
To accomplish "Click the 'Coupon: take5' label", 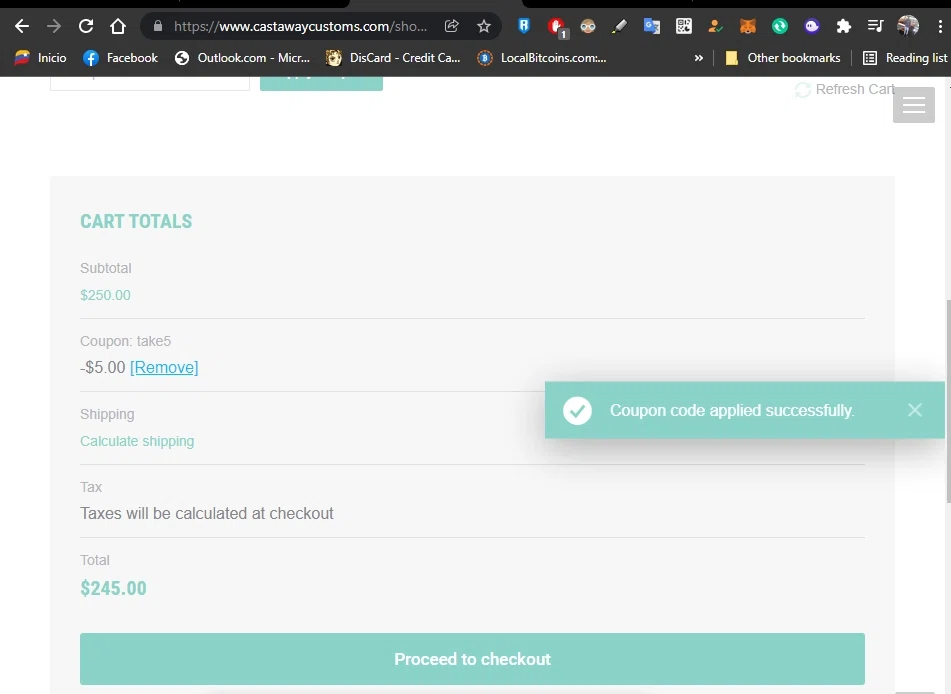I will pos(126,342).
